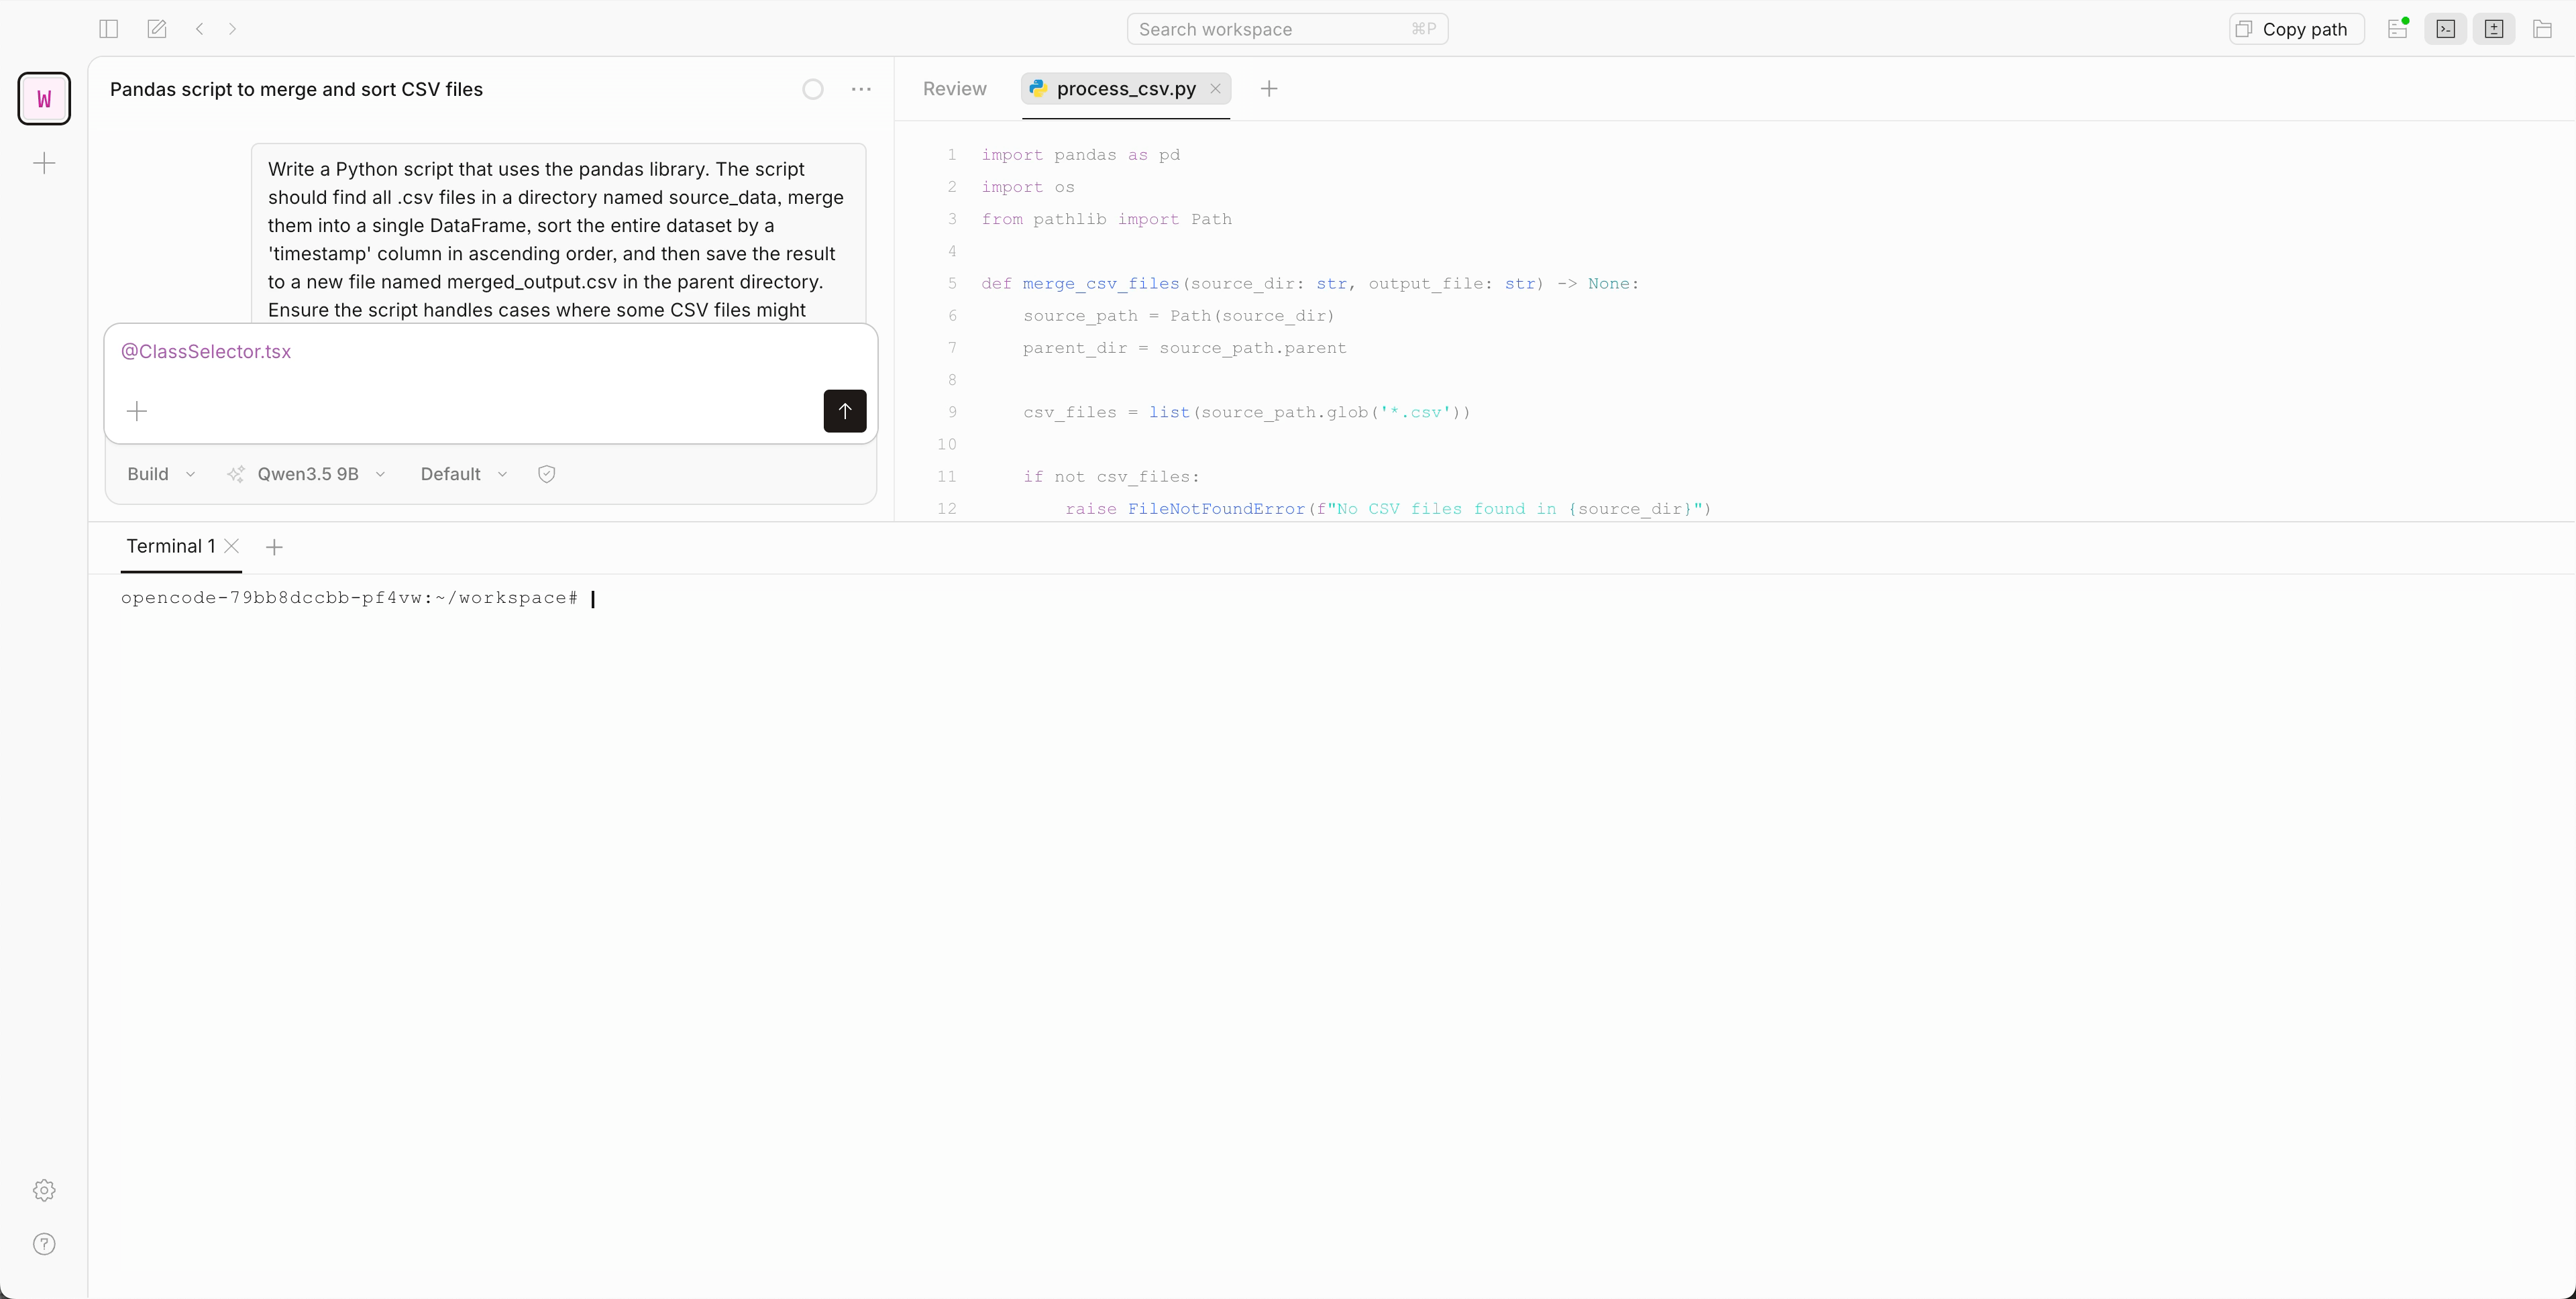Expand the Build mode dropdown

tap(159, 474)
